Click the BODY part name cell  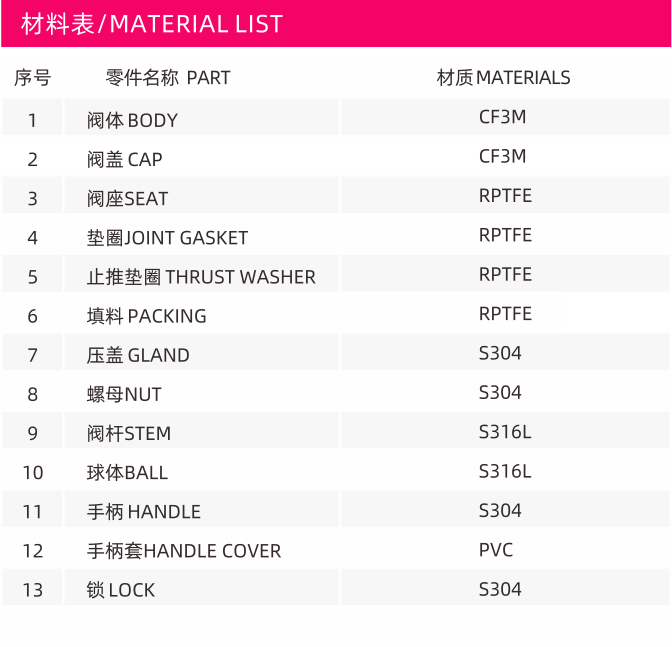click(x=201, y=117)
